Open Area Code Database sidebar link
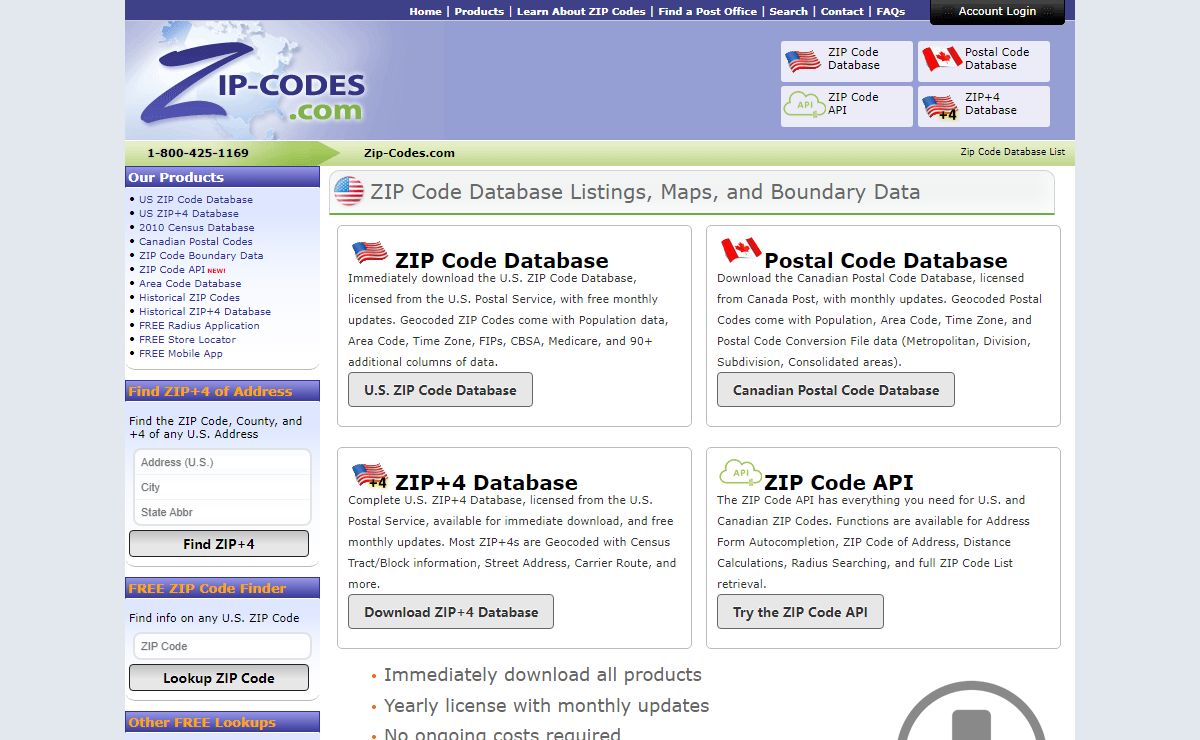This screenshot has height=740, width=1200. [190, 283]
